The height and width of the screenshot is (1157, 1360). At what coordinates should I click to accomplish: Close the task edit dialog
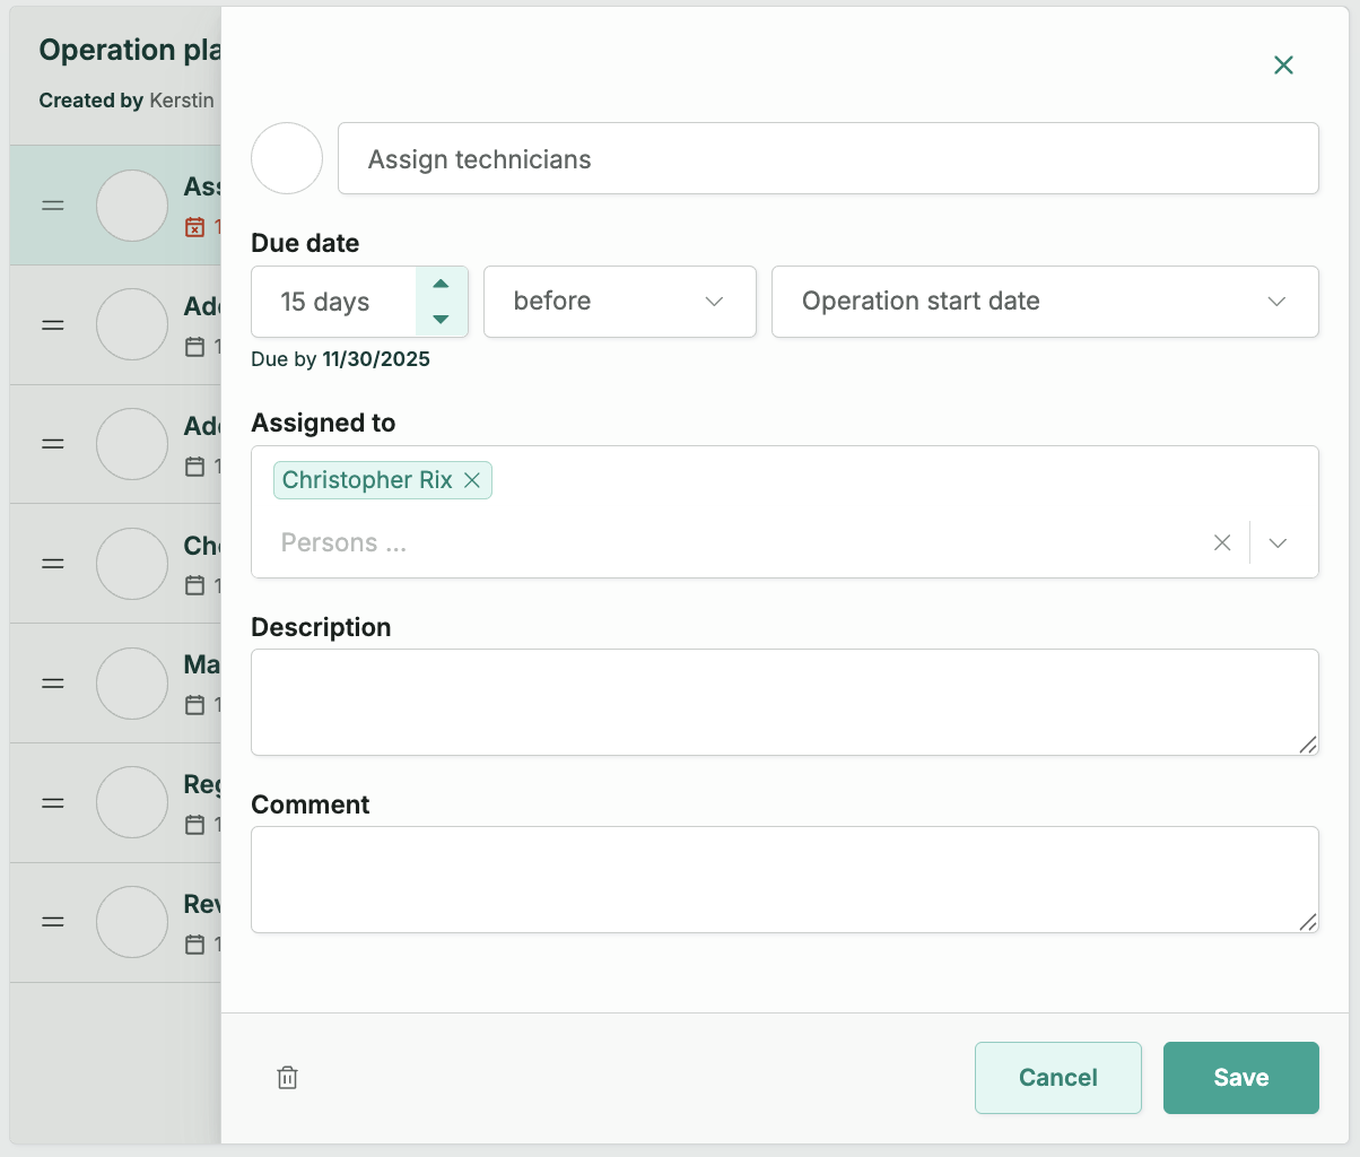[x=1283, y=65]
